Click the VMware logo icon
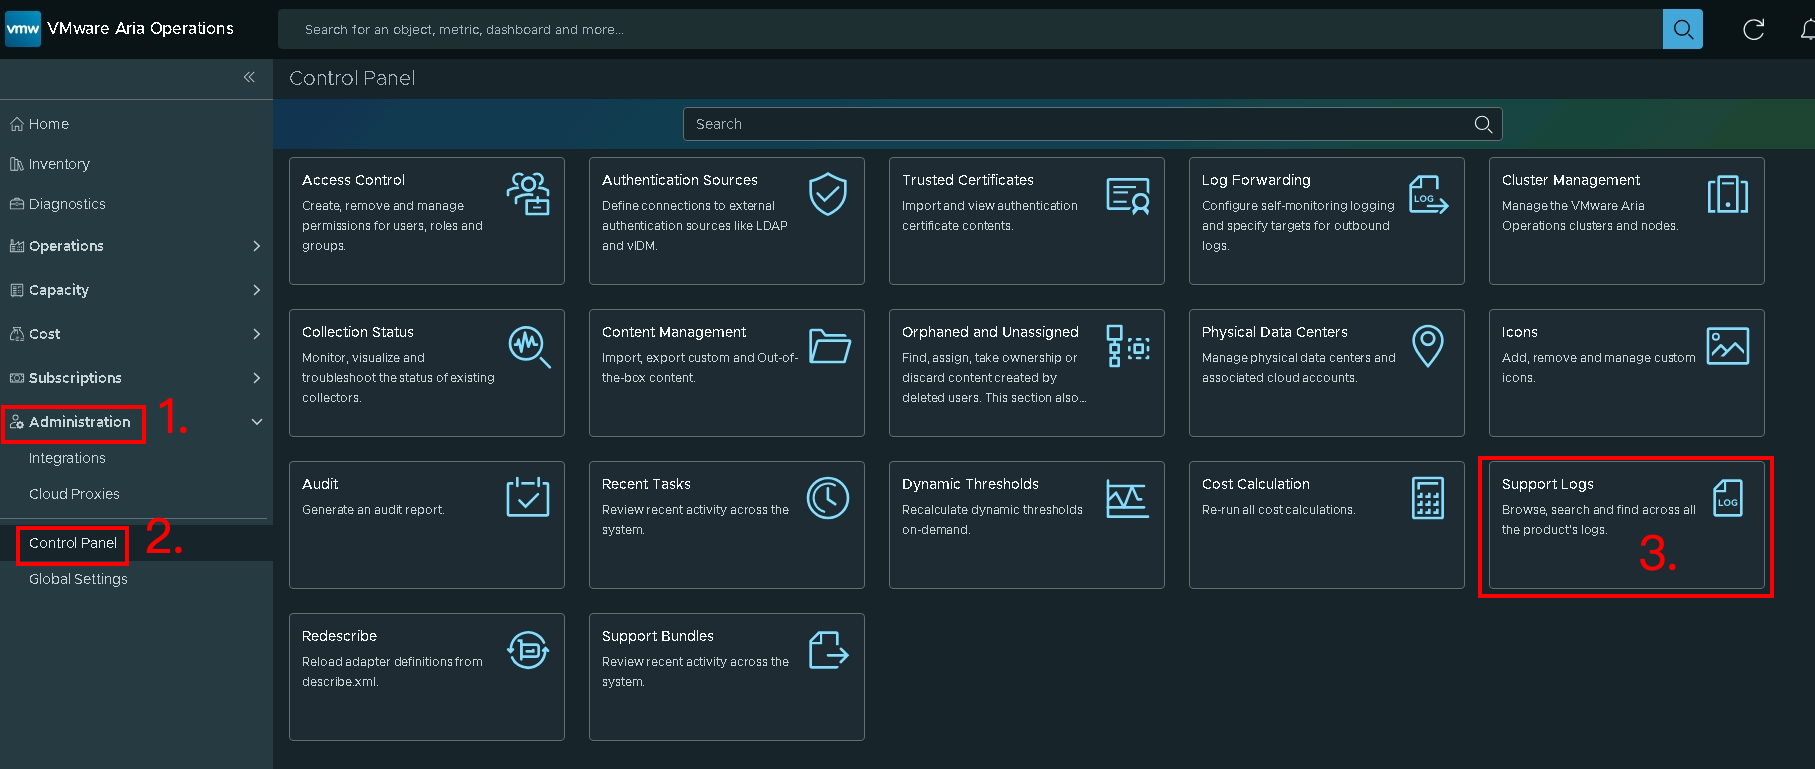 click(23, 29)
